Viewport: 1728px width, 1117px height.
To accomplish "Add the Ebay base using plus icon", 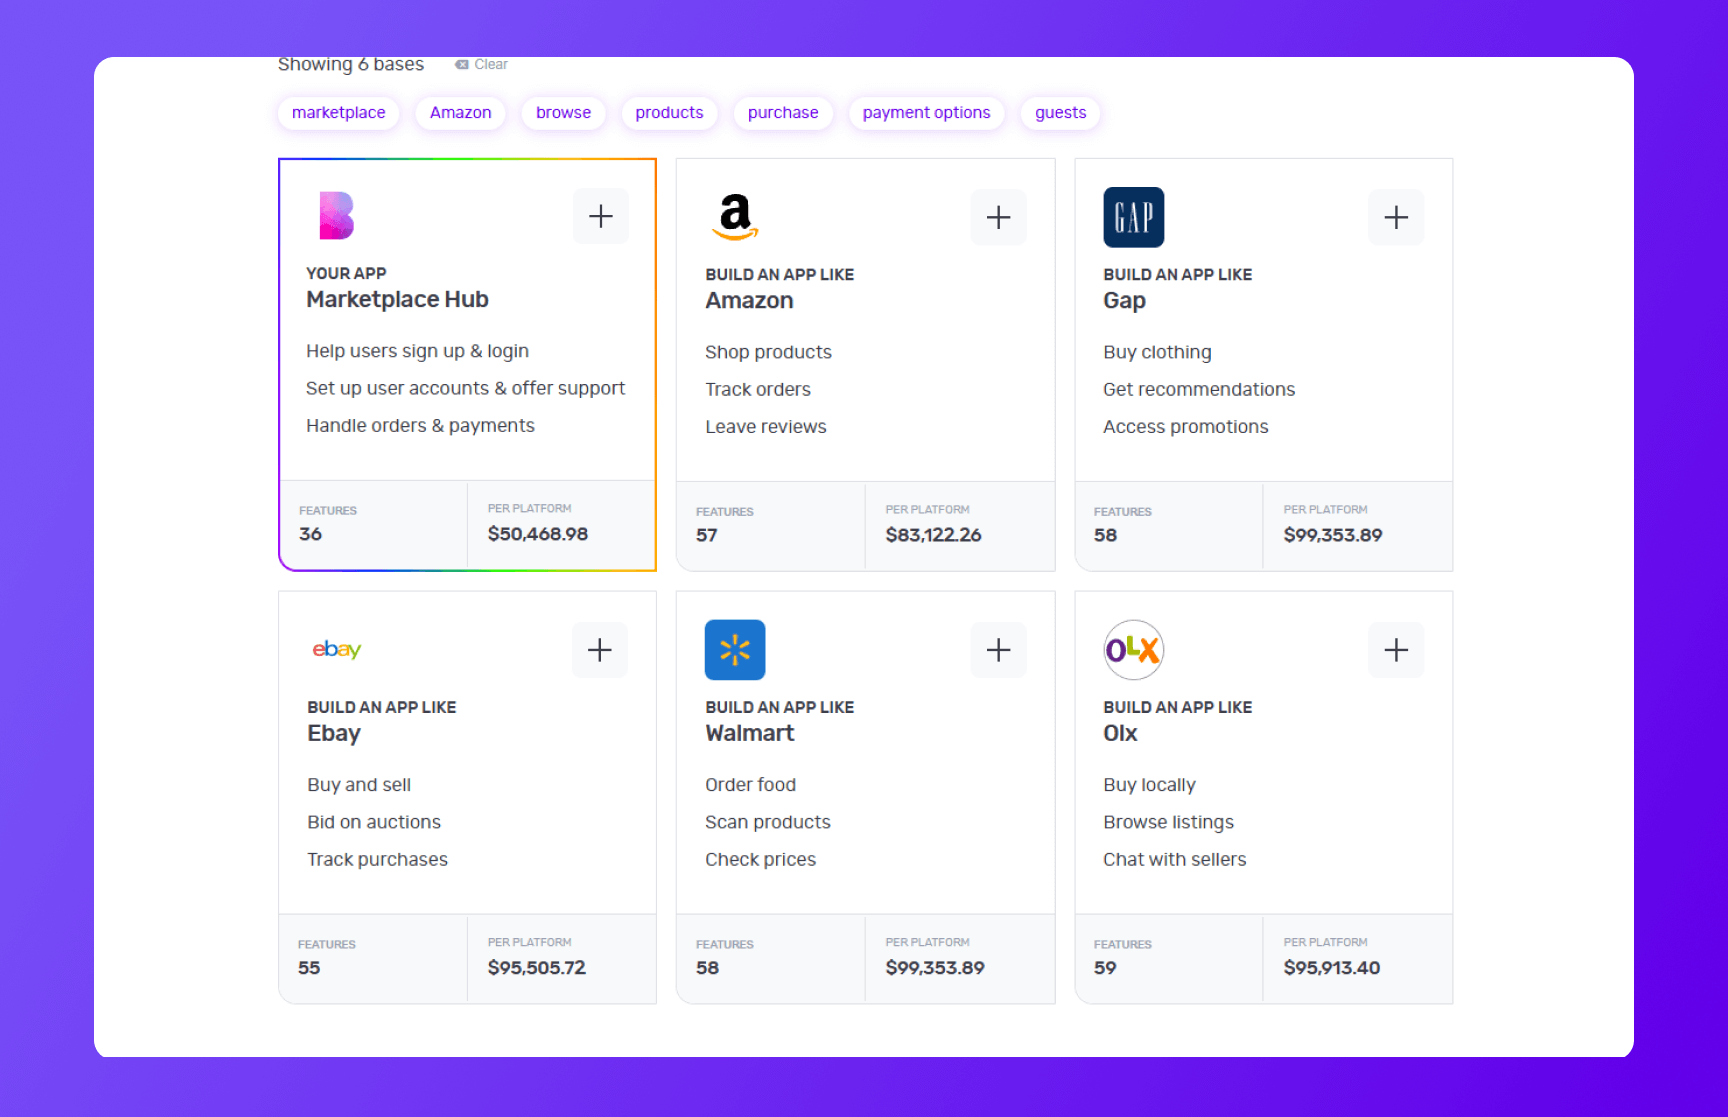I will point(600,650).
